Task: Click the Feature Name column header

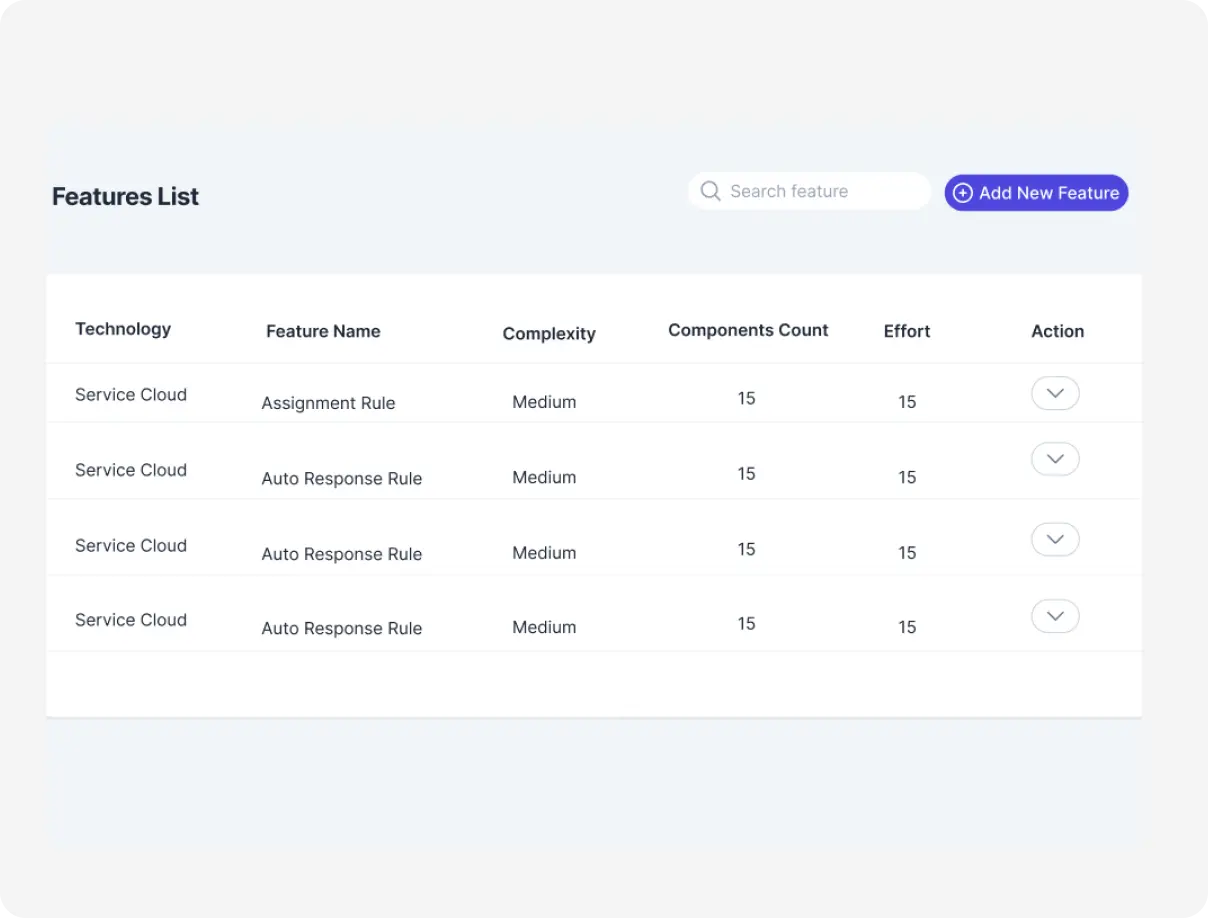Action: click(x=323, y=331)
